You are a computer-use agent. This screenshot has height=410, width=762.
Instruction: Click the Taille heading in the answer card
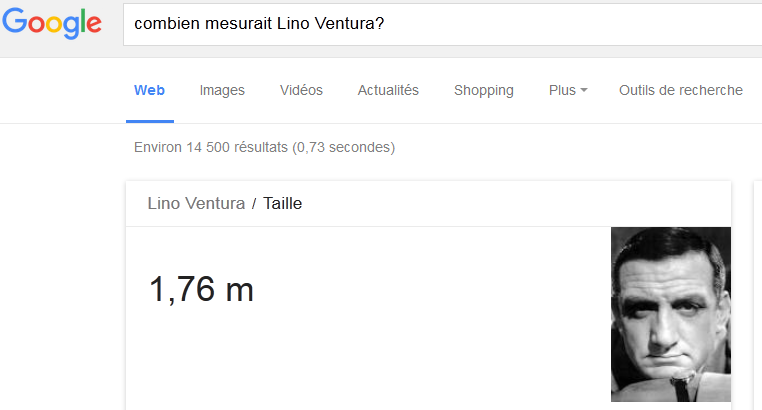tap(282, 204)
